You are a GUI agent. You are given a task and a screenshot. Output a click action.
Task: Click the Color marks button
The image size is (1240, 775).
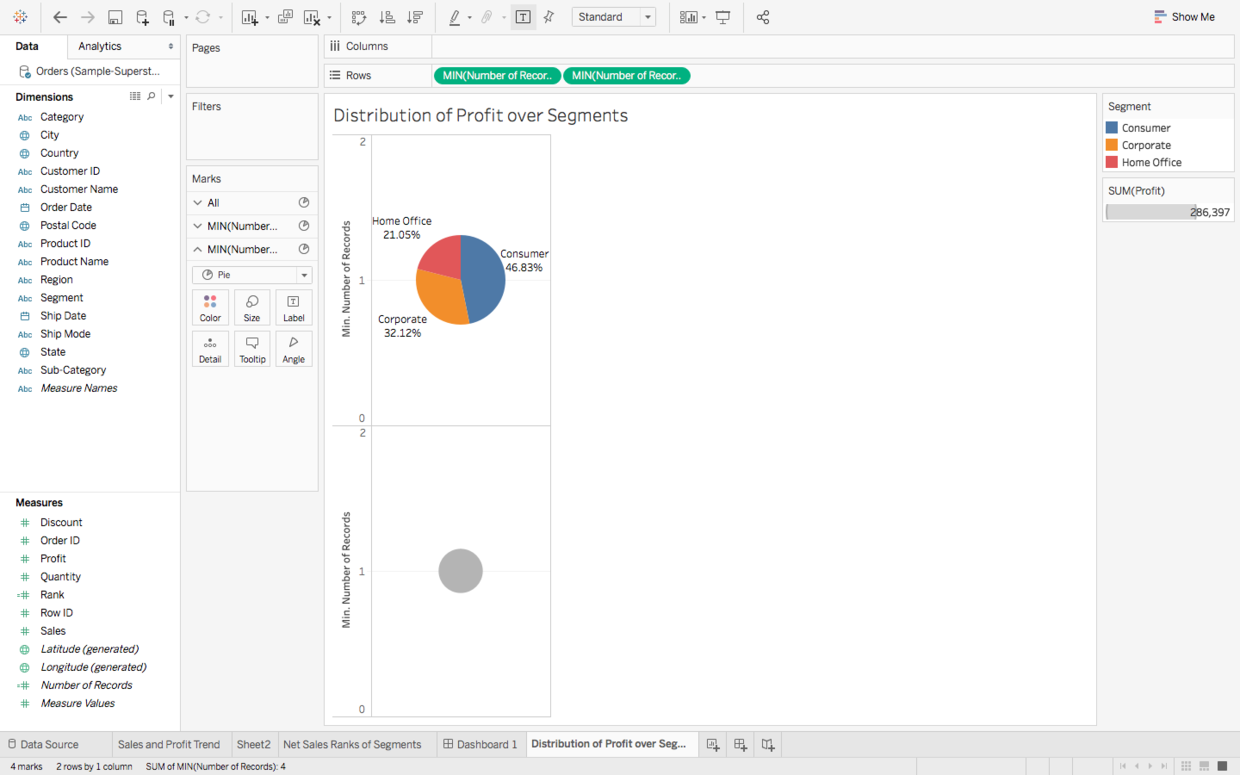point(210,308)
